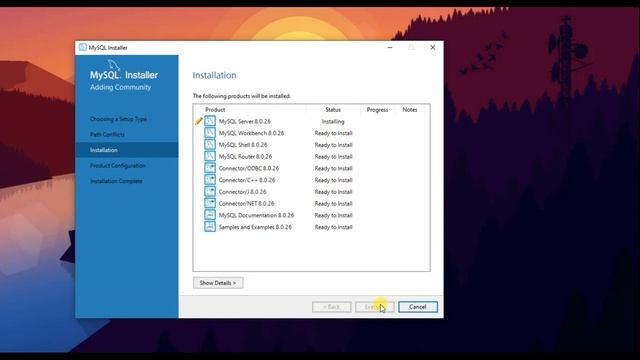Select the Connector/C++ 8.0.26 row text
This screenshot has width=640, height=360.
pyautogui.click(x=247, y=180)
